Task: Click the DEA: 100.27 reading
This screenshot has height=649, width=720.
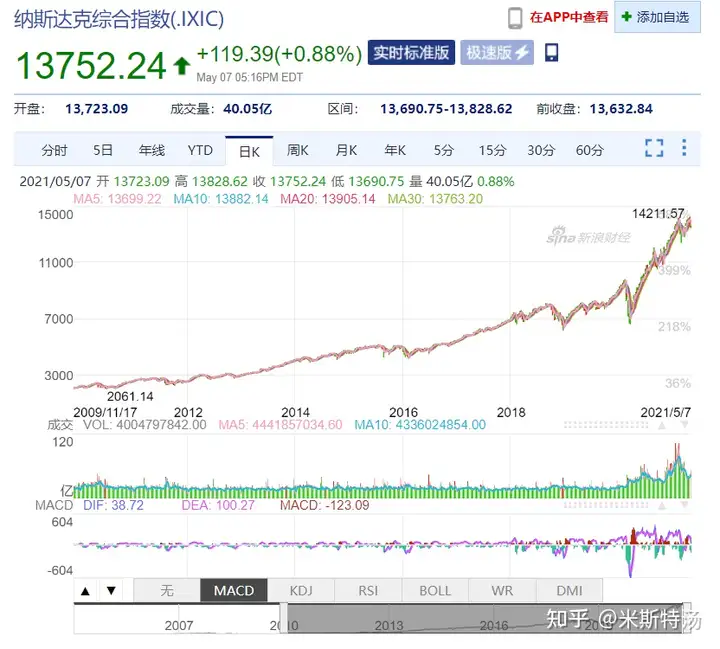Action: [x=218, y=505]
